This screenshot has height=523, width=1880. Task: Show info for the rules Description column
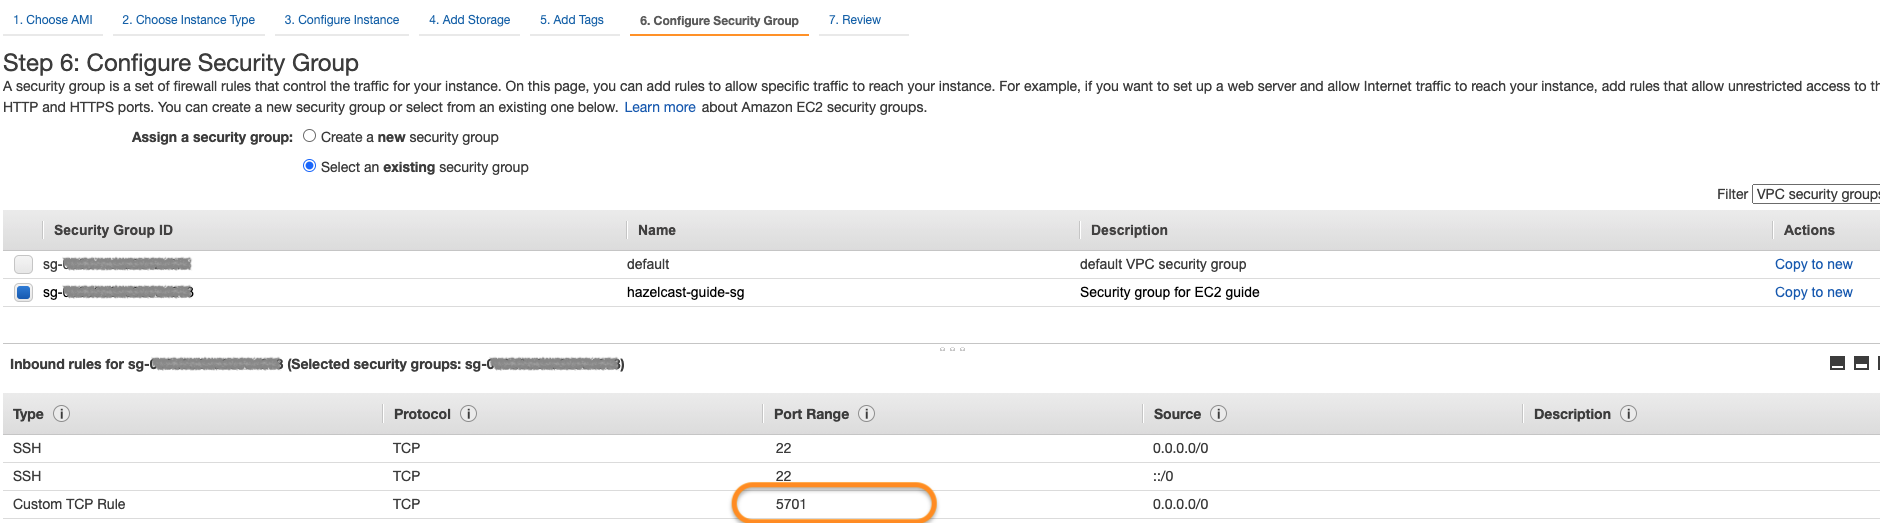1628,414
